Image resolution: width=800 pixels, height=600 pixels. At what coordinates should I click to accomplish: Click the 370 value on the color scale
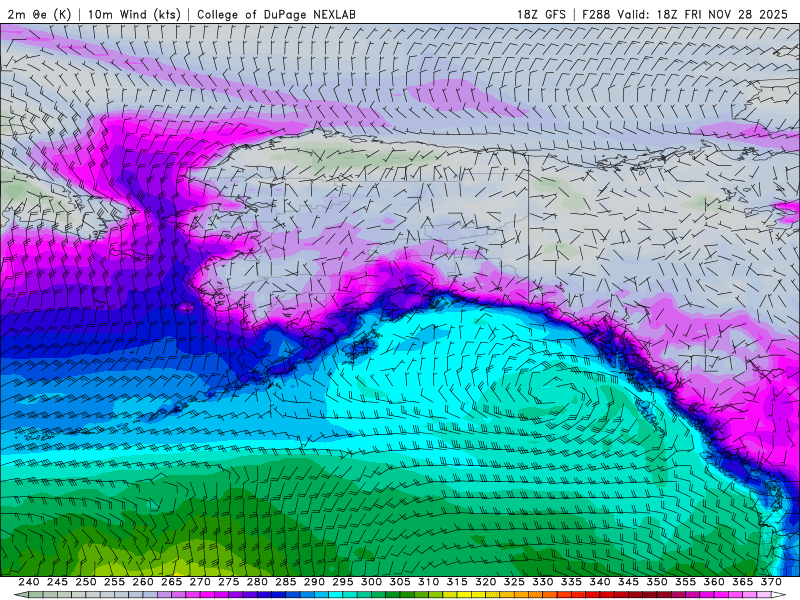771,582
